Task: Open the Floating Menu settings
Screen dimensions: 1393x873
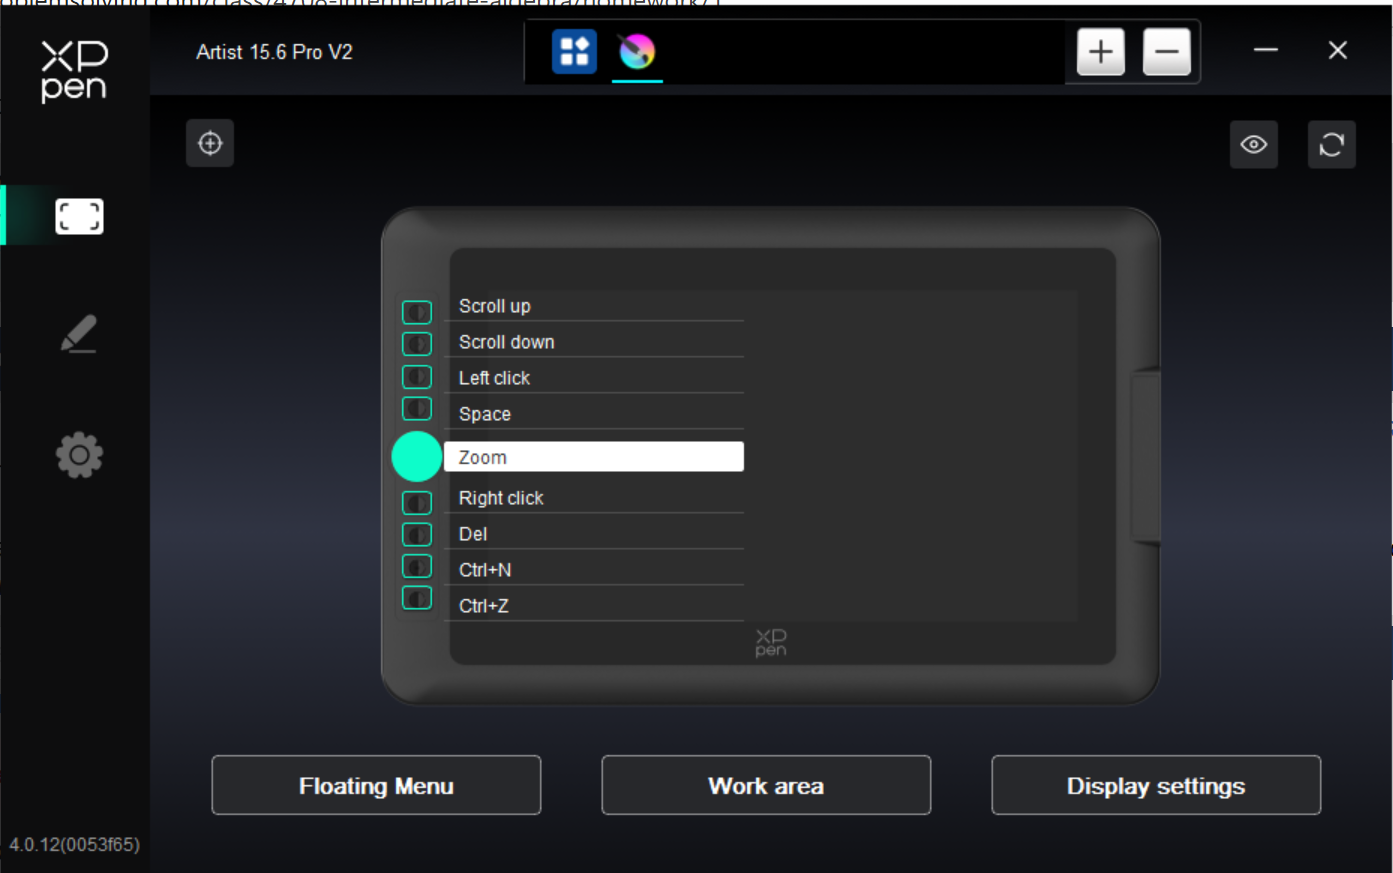Action: (376, 786)
